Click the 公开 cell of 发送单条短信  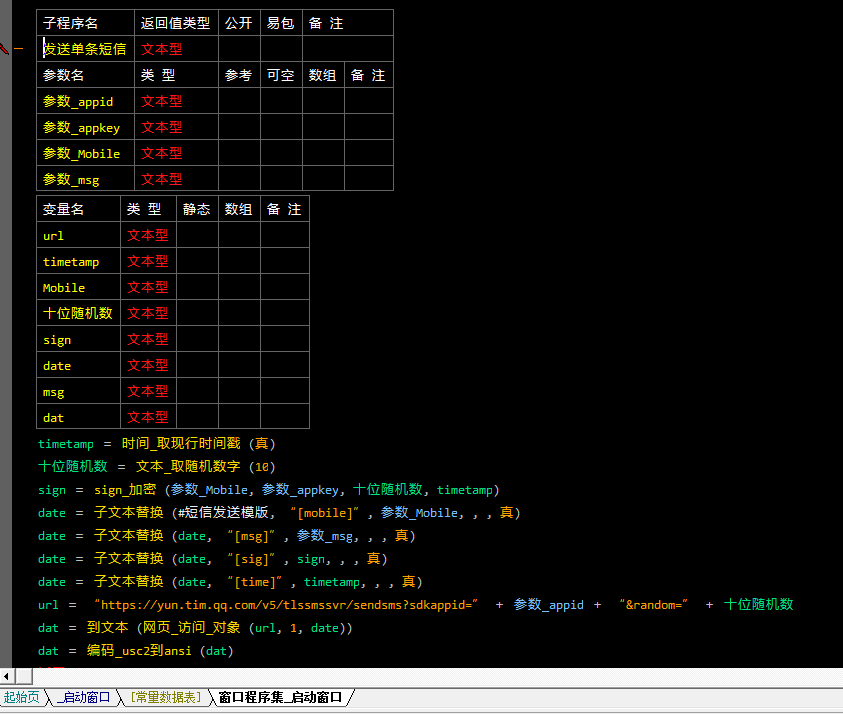(x=239, y=49)
